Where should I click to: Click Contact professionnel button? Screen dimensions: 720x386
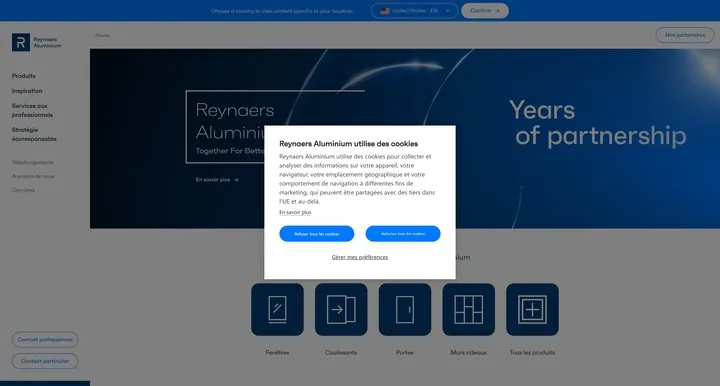point(45,340)
